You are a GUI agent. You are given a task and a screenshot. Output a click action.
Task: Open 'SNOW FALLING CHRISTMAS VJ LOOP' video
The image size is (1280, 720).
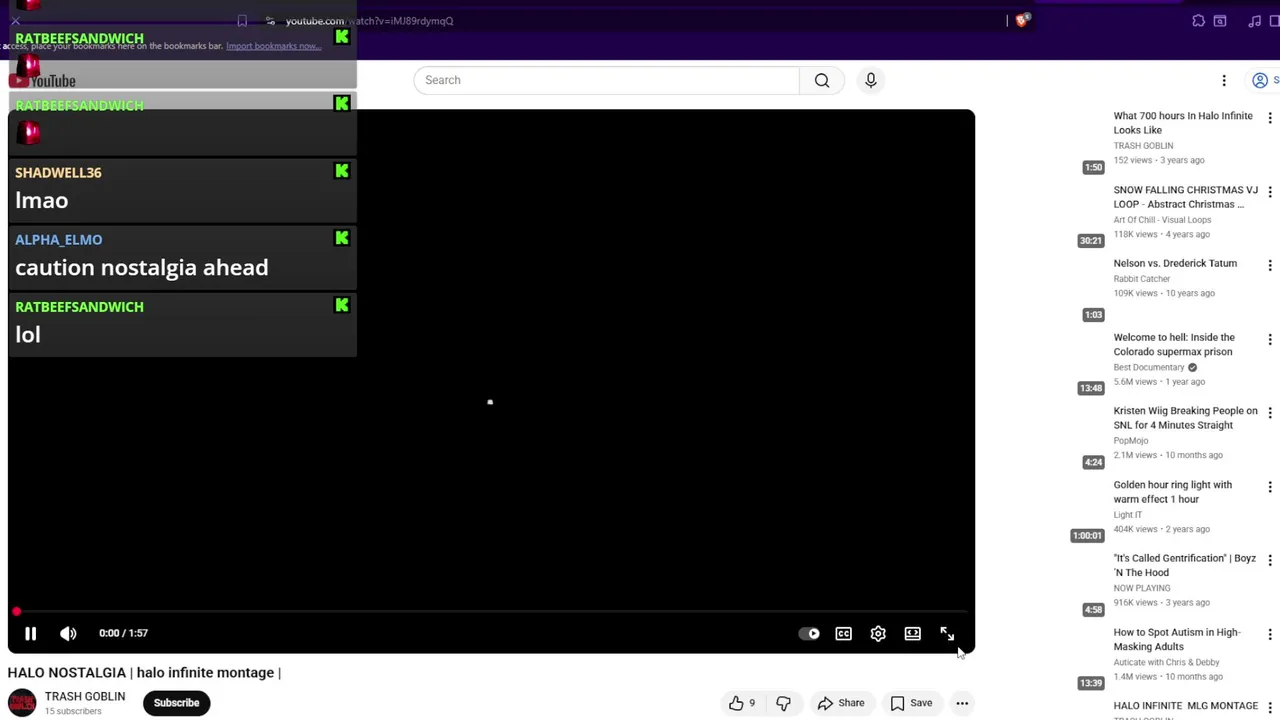pyautogui.click(x=1185, y=197)
